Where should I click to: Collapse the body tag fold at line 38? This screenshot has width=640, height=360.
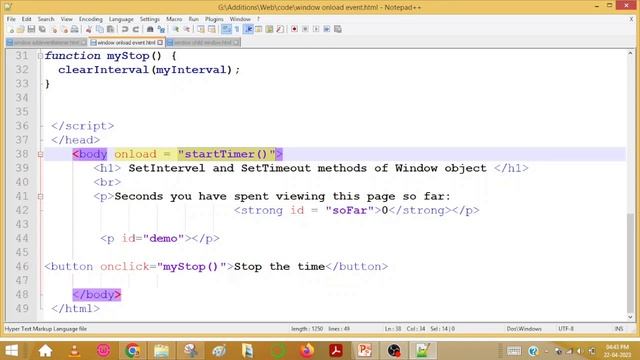coord(40,154)
